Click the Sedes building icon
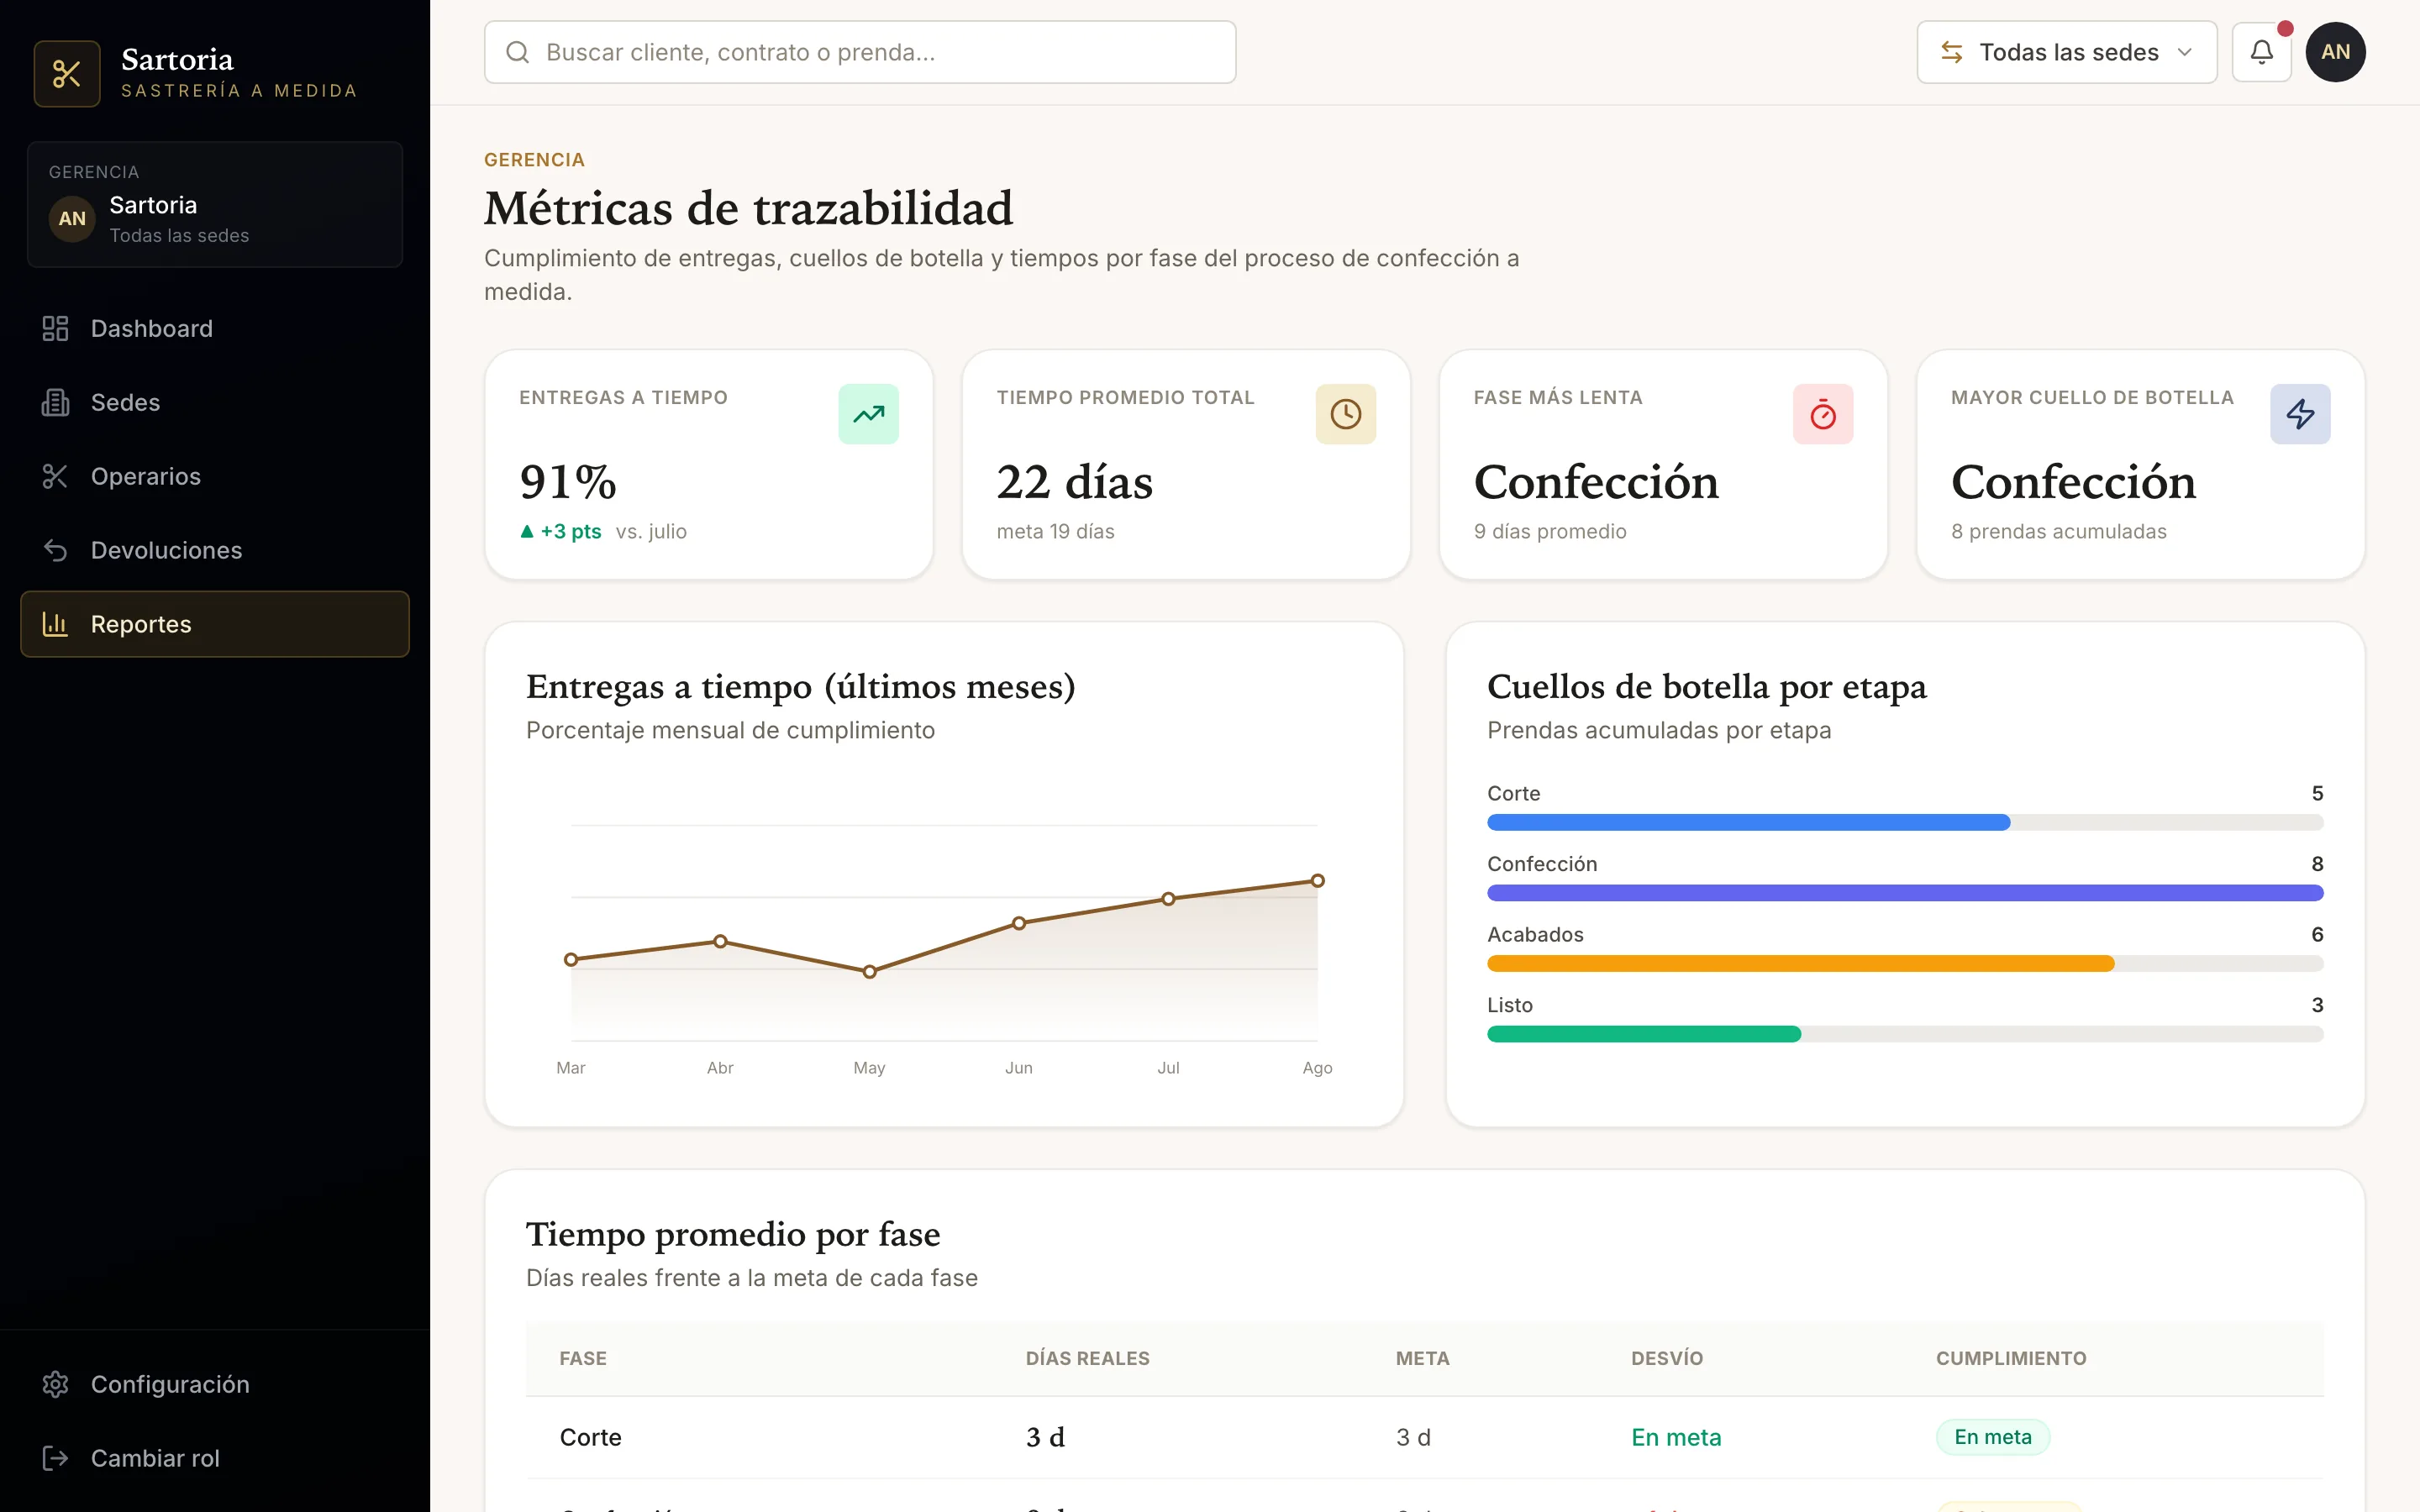This screenshot has height=1512, width=2420. [x=55, y=403]
